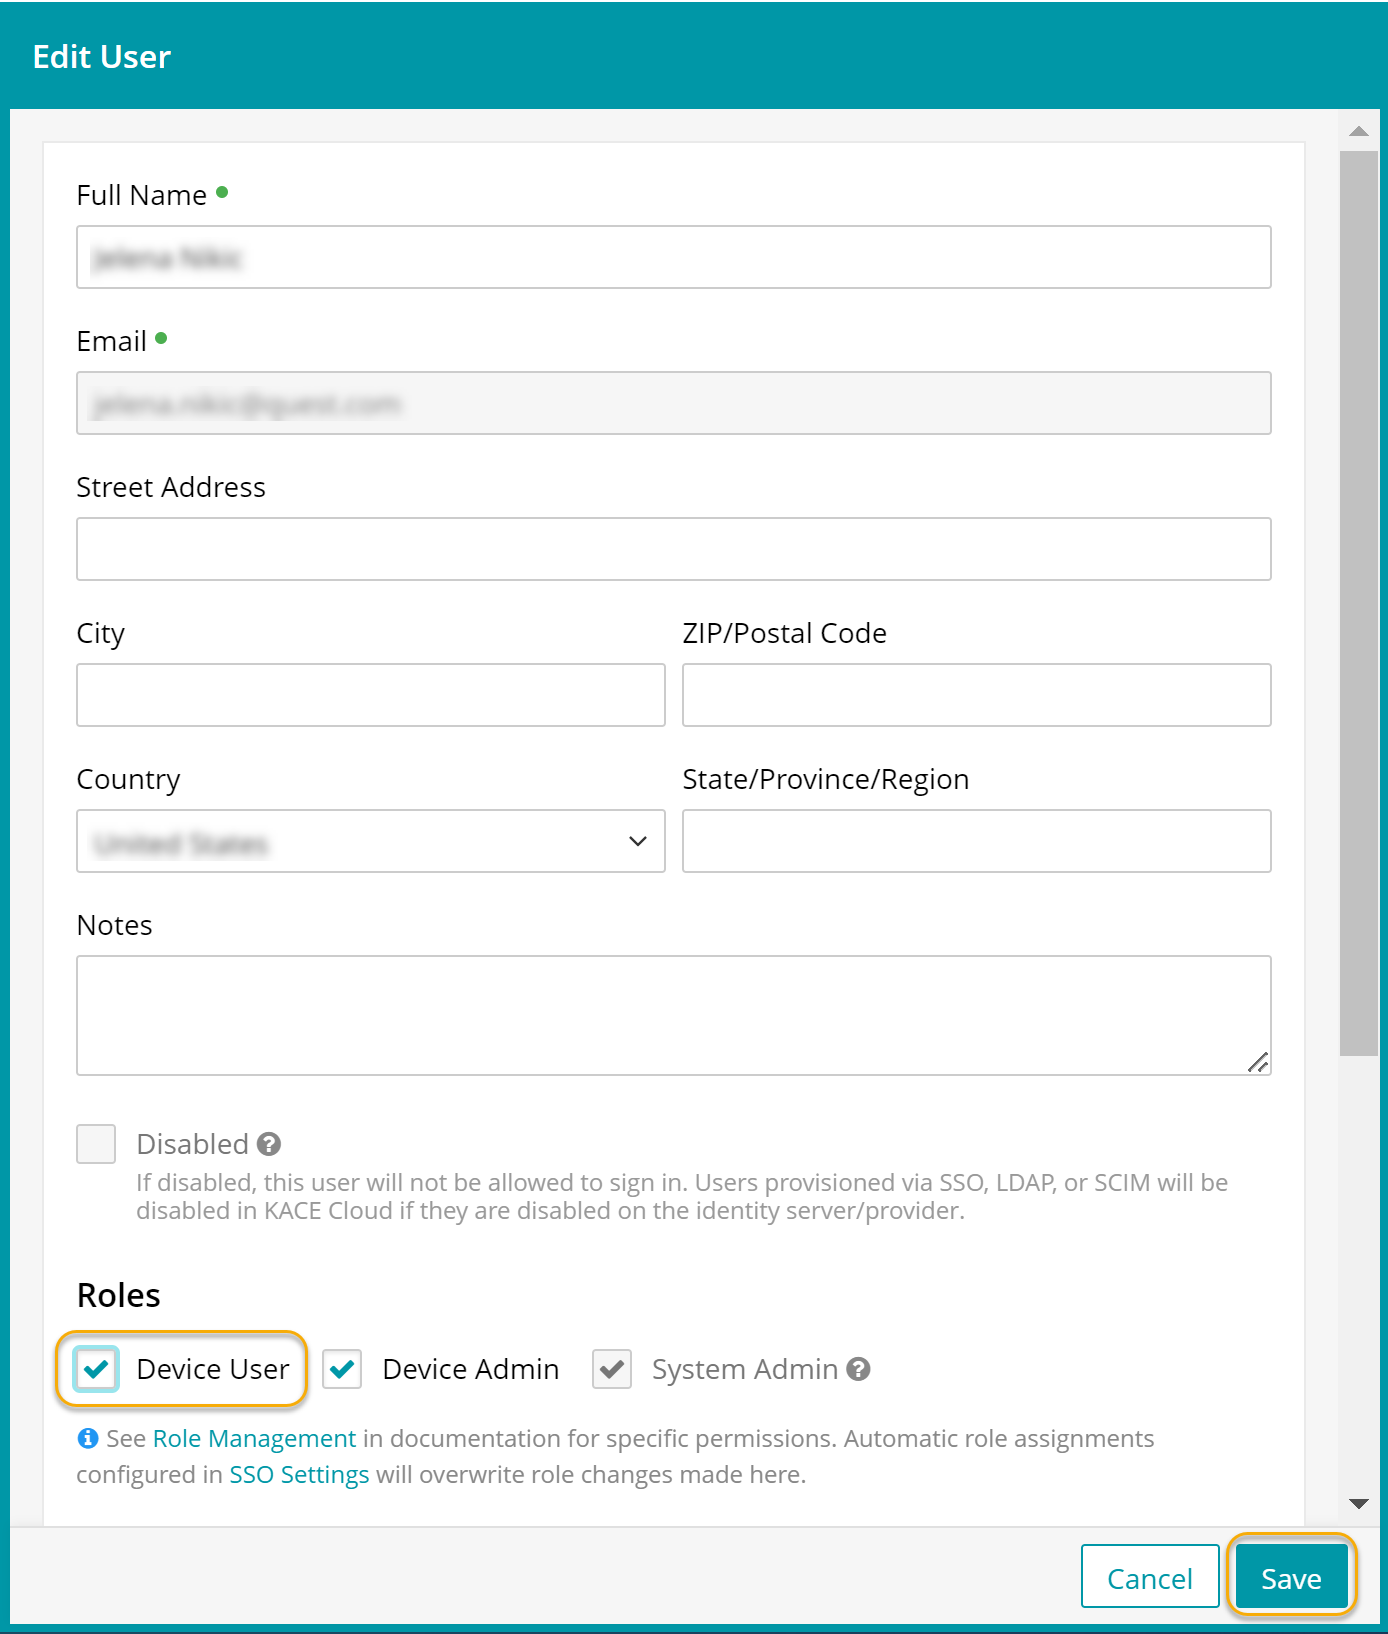Screen dimensions: 1388x1634
Task: Enable the Disabled checkbox
Action: coord(97,1143)
